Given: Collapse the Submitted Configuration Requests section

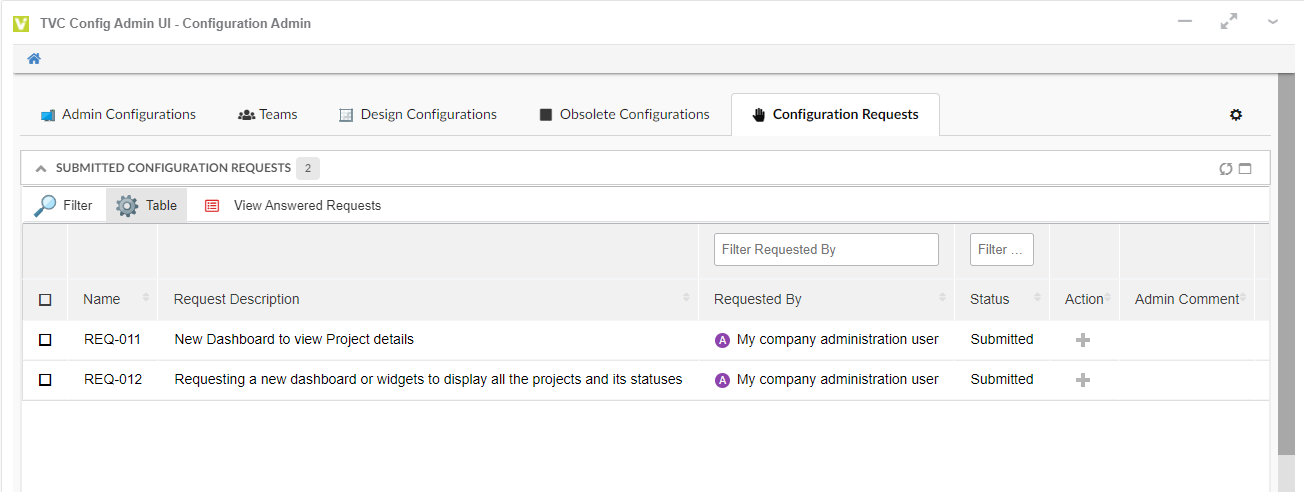Looking at the screenshot, I should [x=41, y=169].
